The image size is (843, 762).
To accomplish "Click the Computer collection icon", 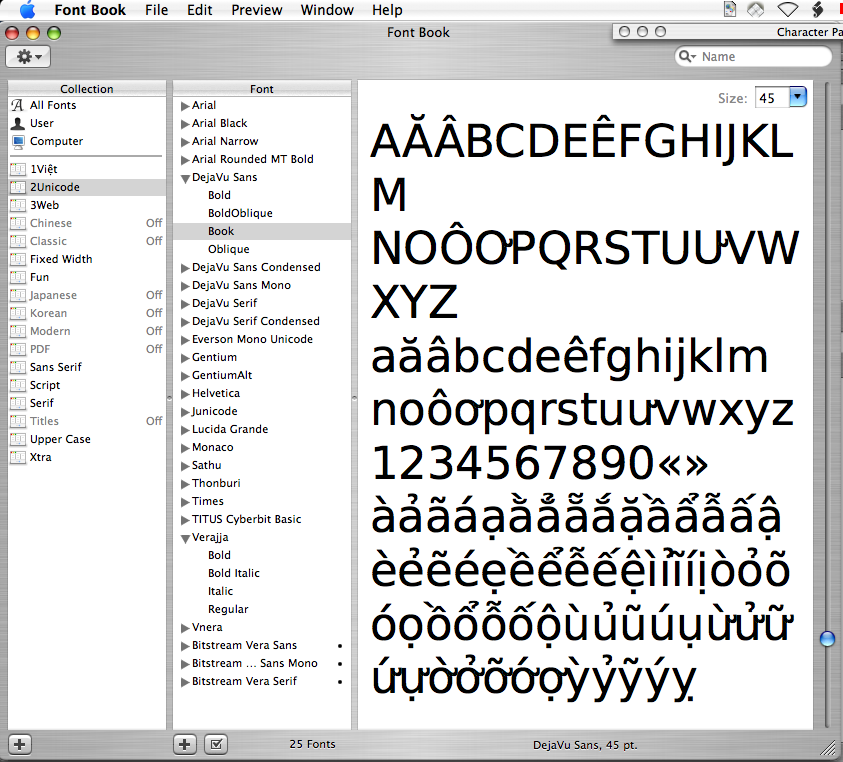I will tap(18, 141).
